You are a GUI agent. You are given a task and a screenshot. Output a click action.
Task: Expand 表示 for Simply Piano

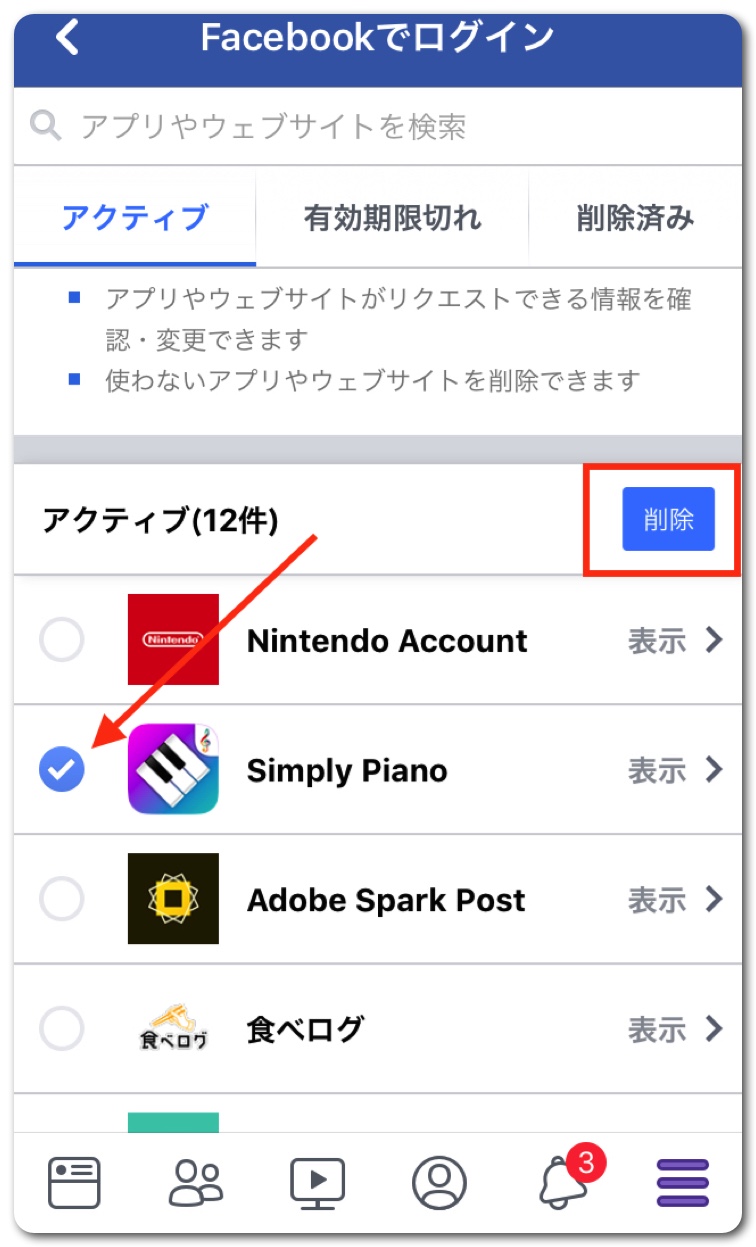point(674,769)
